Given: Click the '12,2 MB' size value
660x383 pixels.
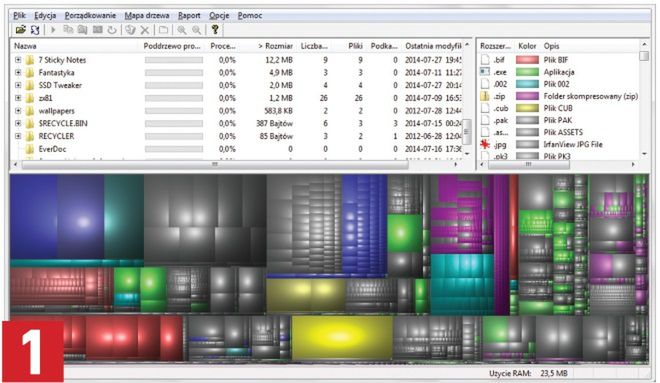Looking at the screenshot, I should click(279, 60).
